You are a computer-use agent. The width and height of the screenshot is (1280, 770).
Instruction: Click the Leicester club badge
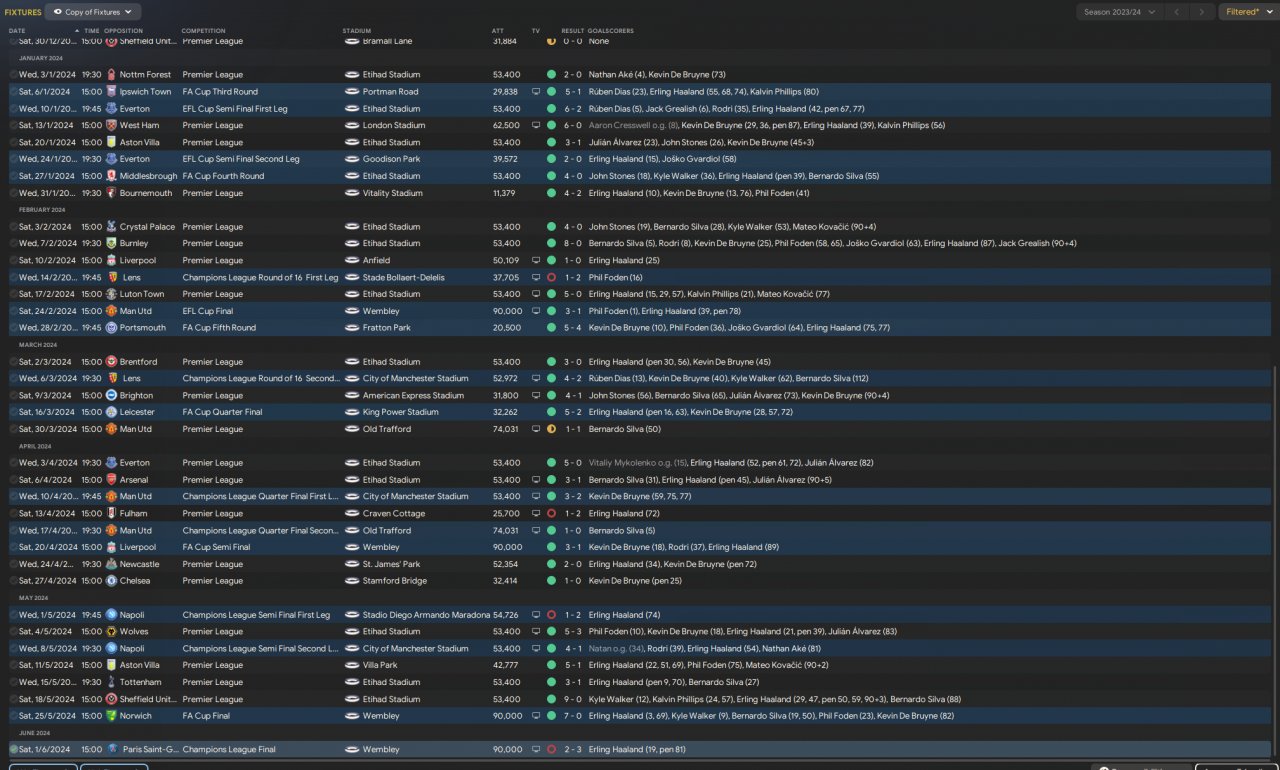[x=111, y=412]
